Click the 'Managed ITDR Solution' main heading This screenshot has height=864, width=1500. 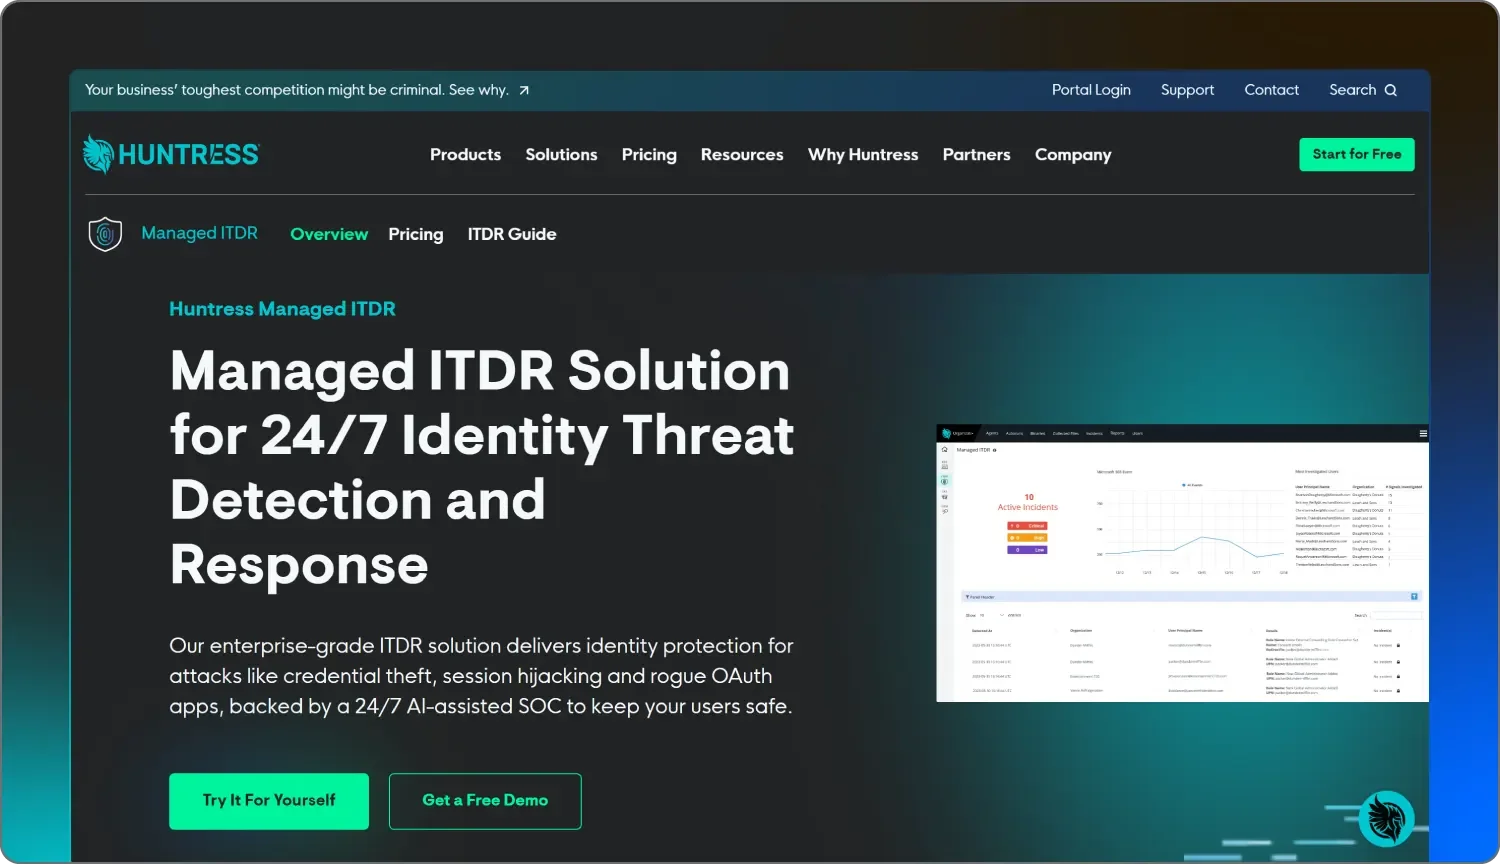click(x=482, y=467)
